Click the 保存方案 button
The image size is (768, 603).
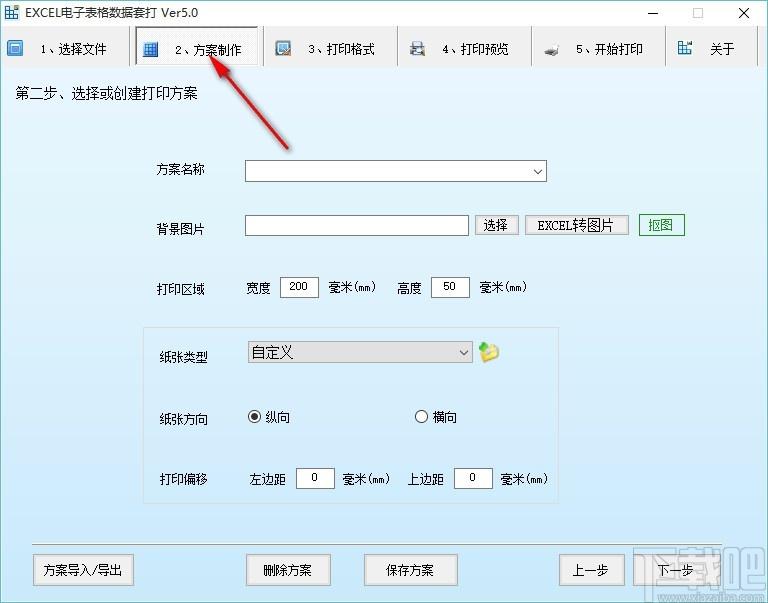(x=410, y=570)
